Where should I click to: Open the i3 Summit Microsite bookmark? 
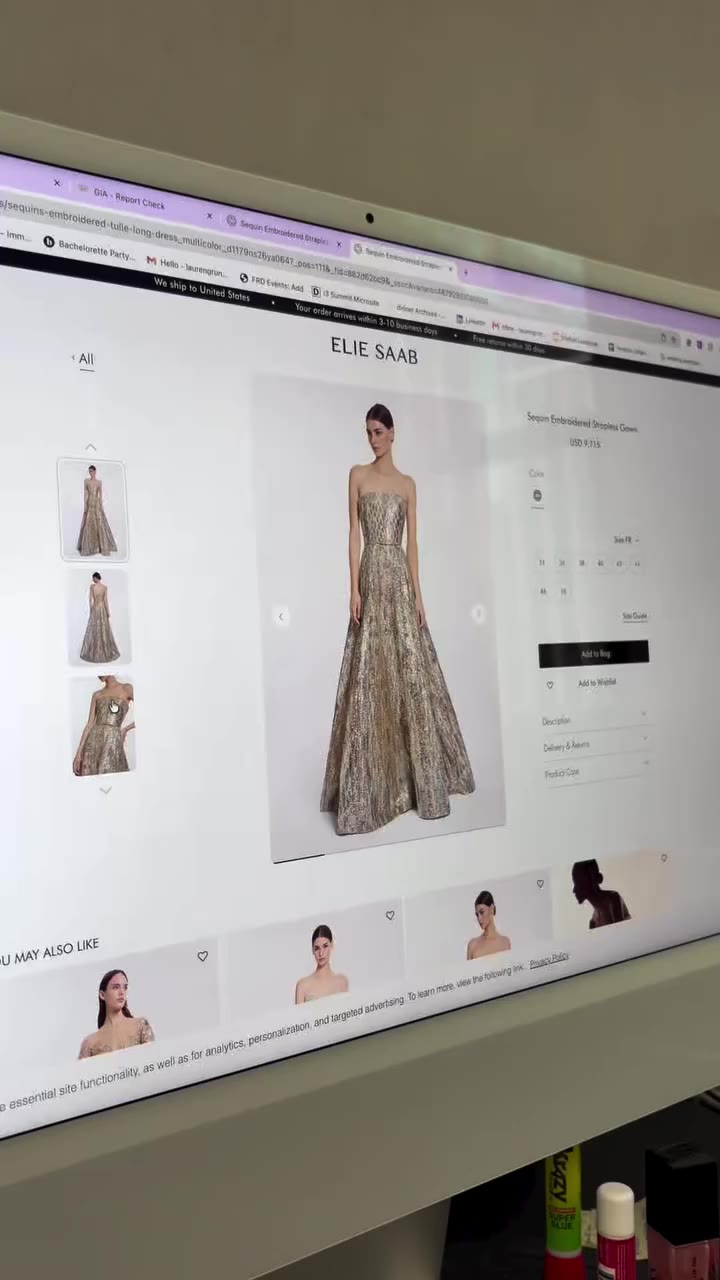click(x=345, y=297)
